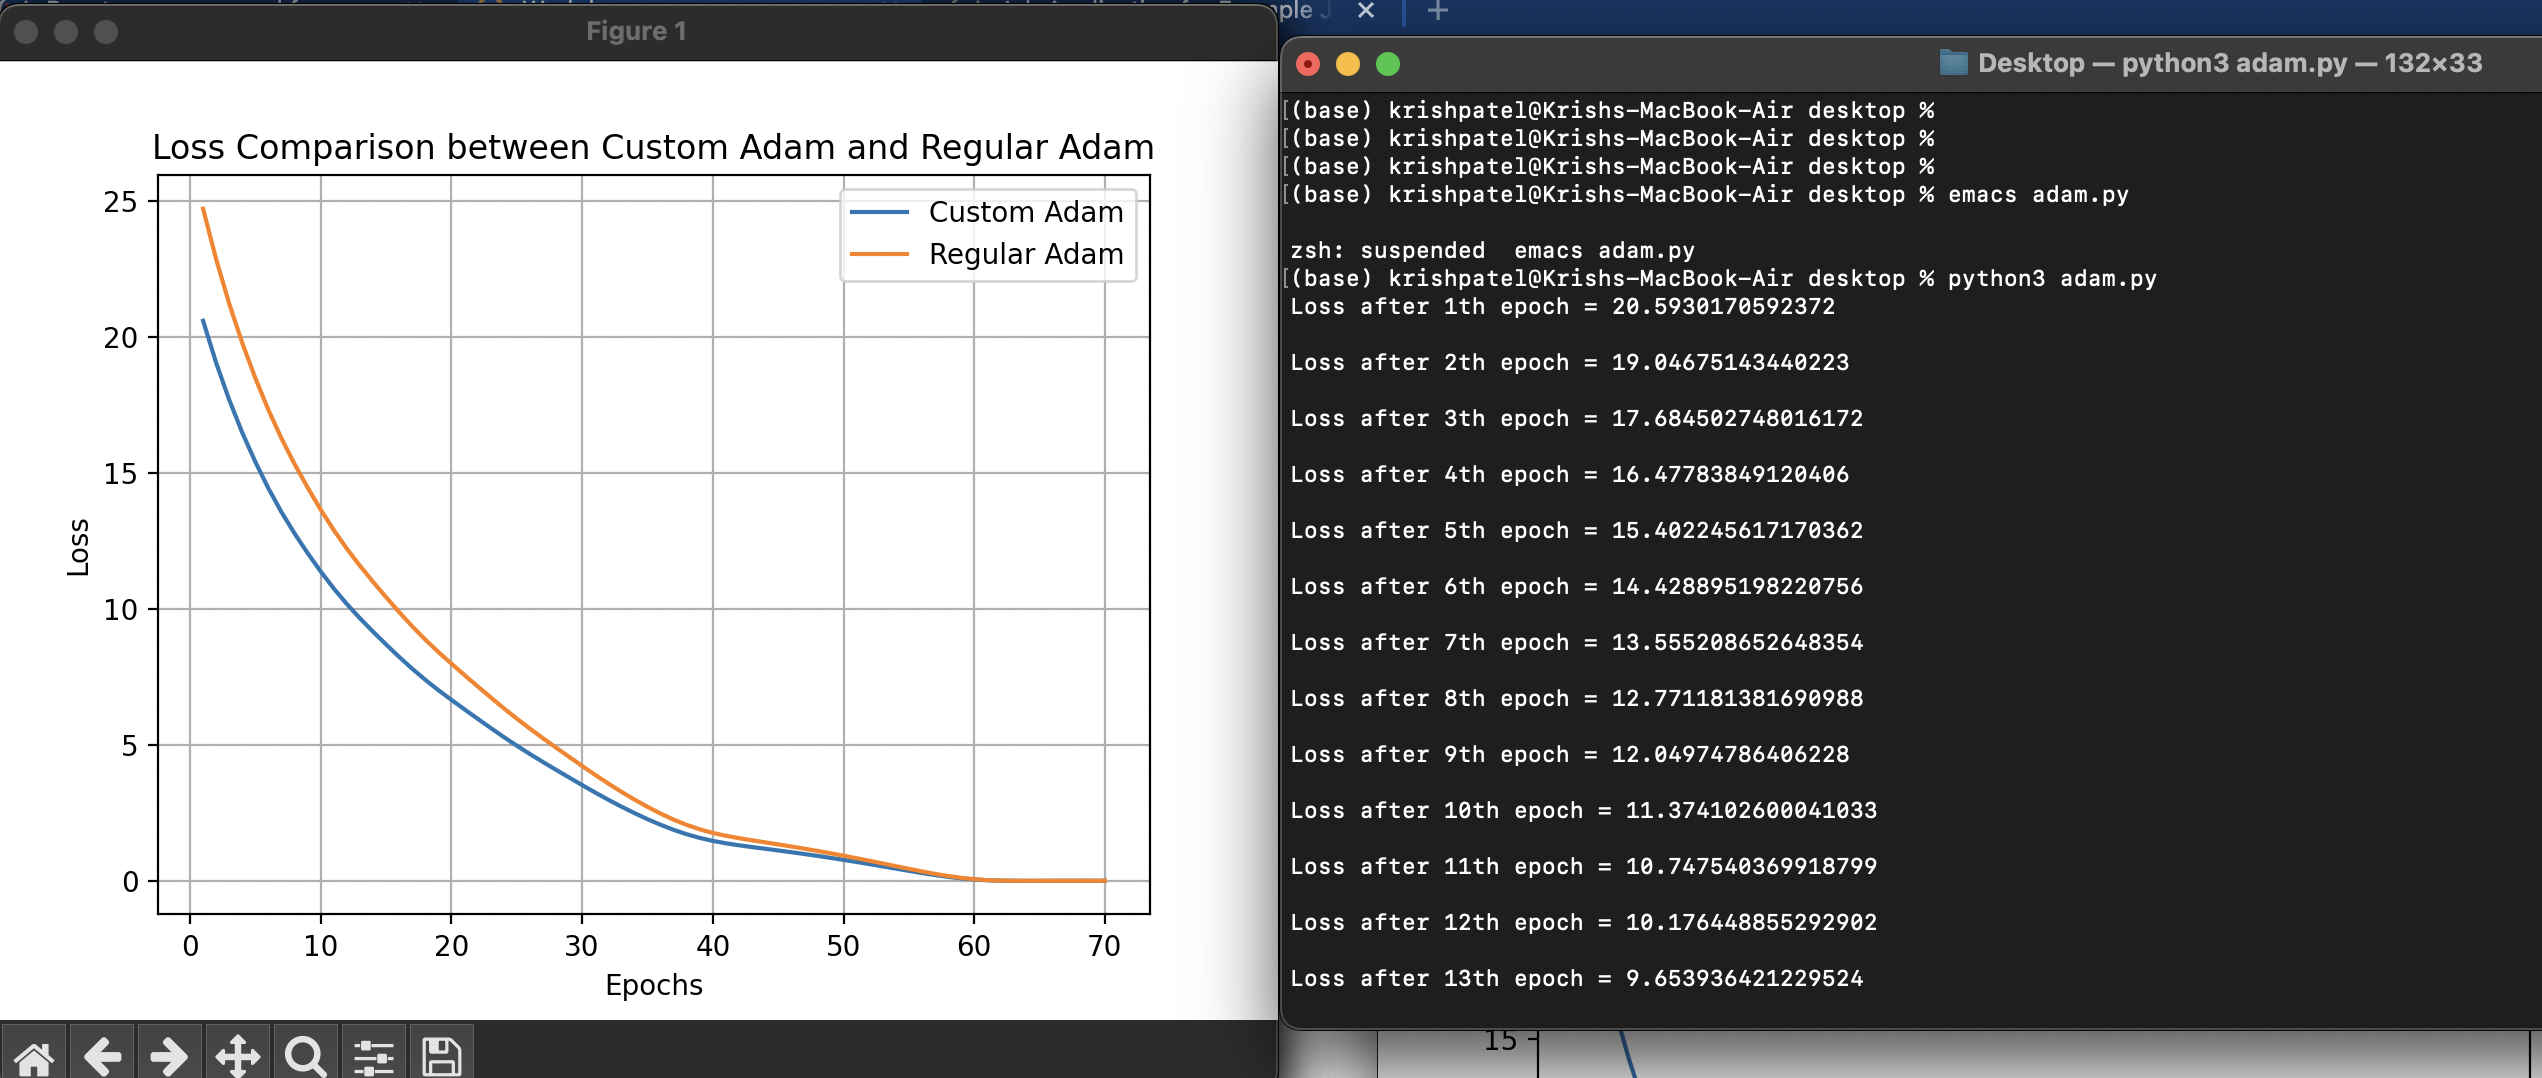
Task: Click x-axis tick label 70
Action: pyautogui.click(x=1104, y=946)
